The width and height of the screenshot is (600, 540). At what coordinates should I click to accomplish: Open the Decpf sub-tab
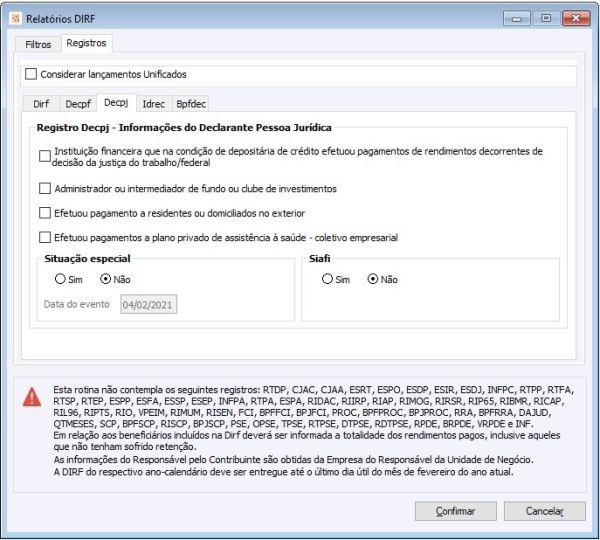coord(78,104)
